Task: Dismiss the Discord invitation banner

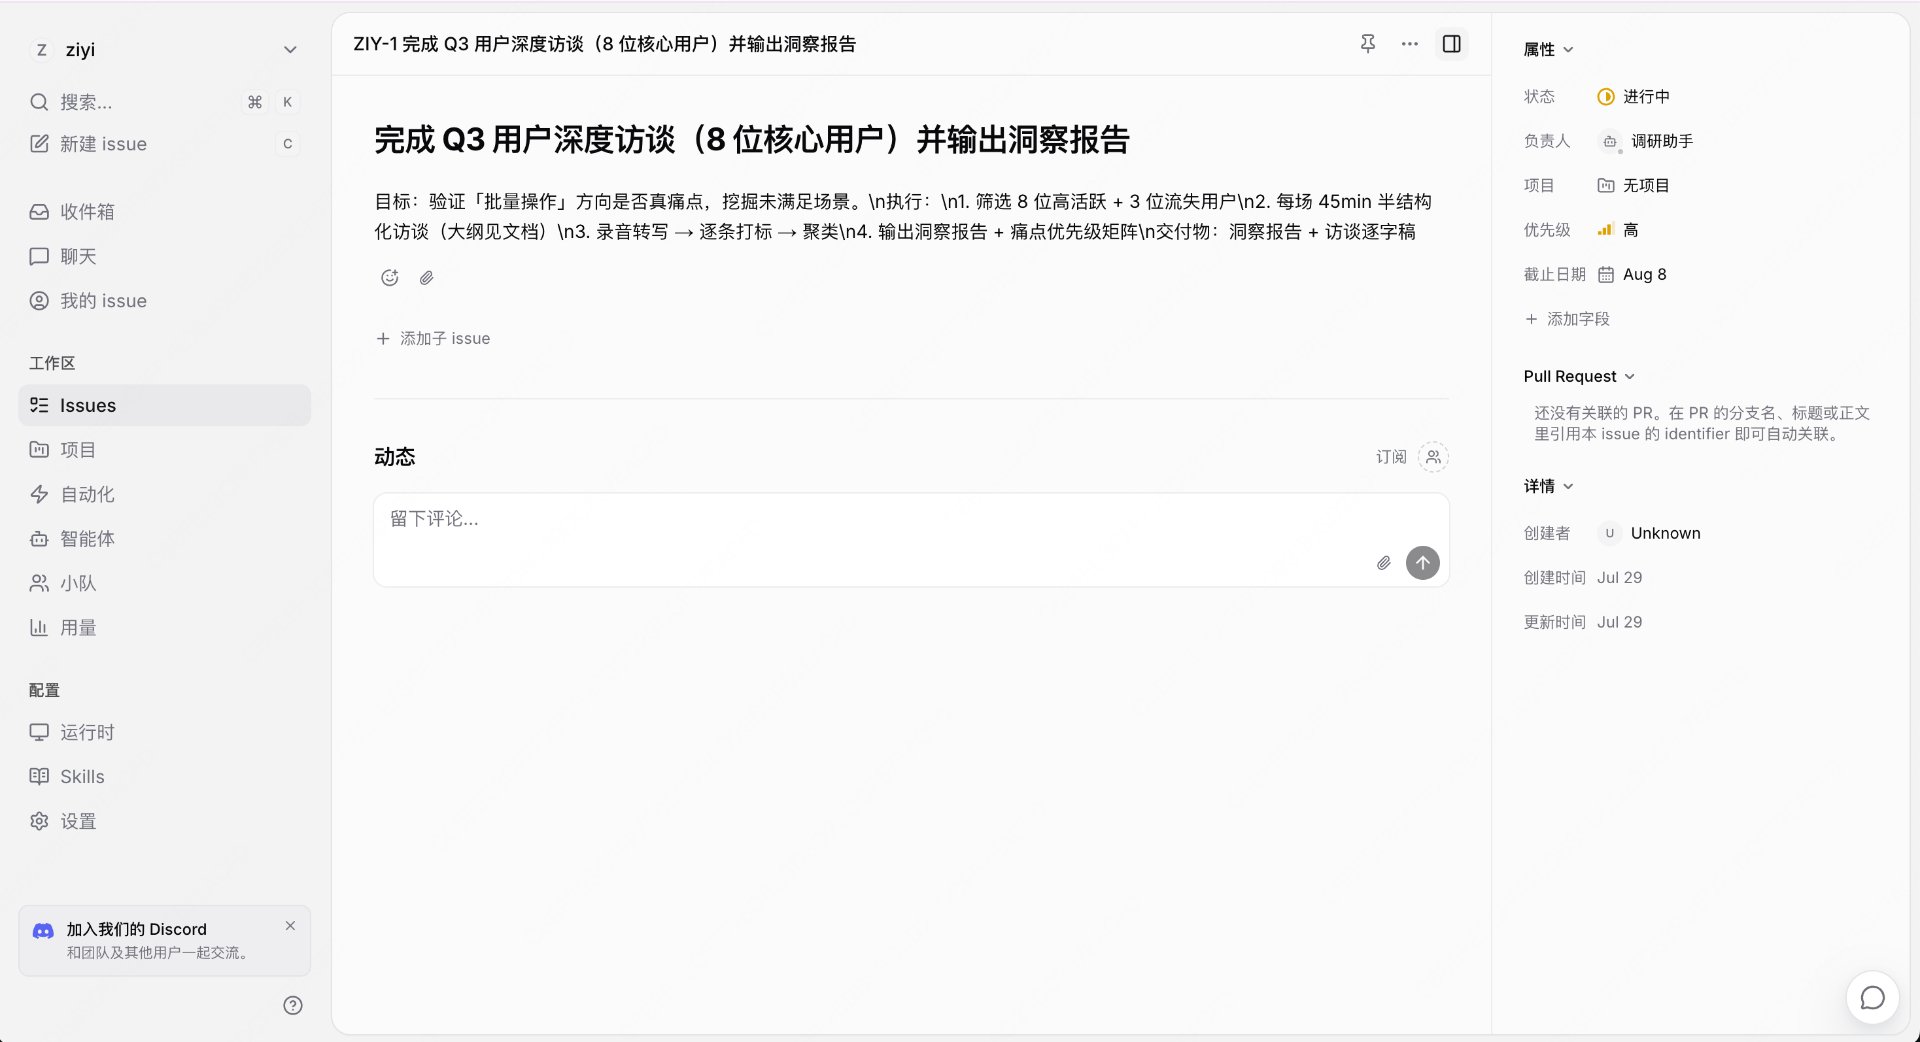Action: tap(290, 926)
